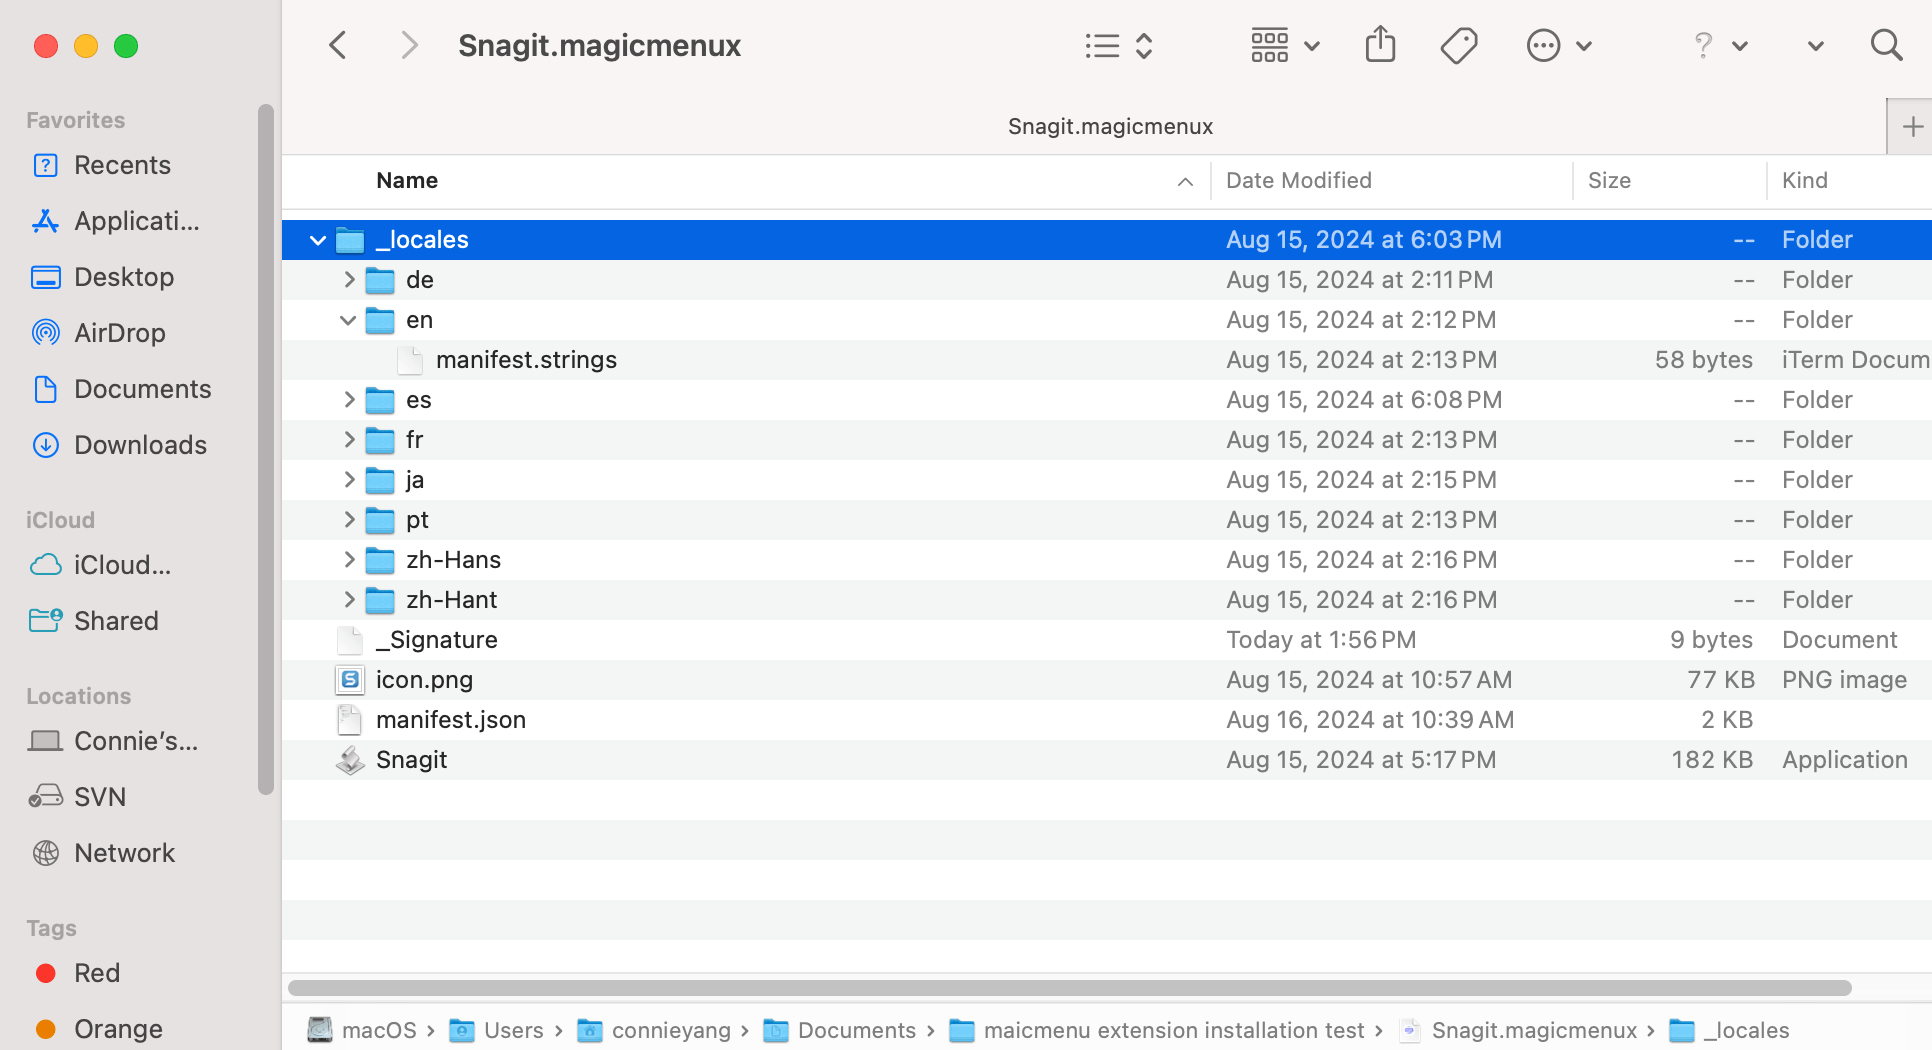
Task: Go forward using the forward arrow
Action: pyautogui.click(x=408, y=45)
